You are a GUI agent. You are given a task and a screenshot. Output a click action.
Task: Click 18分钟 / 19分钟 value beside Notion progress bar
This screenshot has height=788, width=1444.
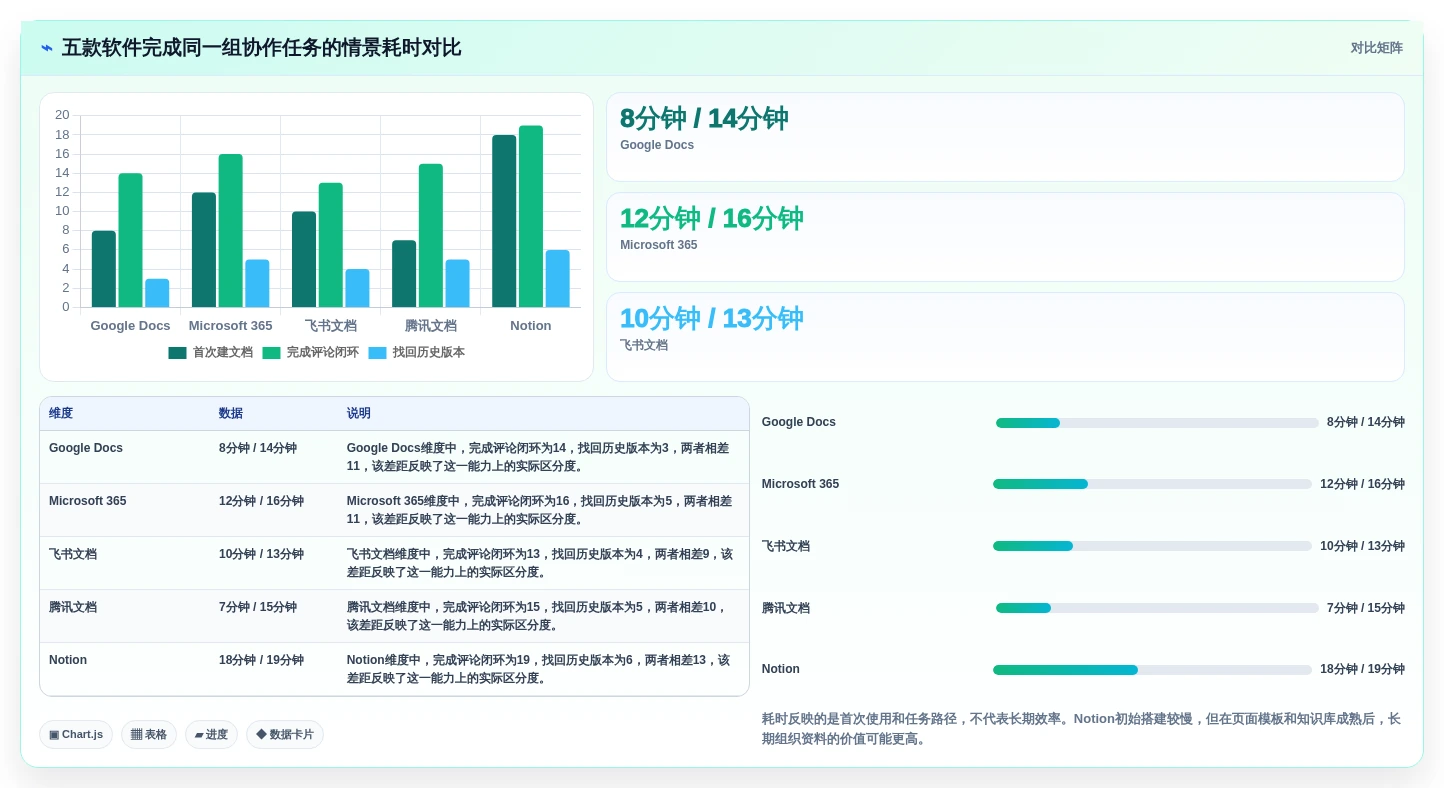1362,669
